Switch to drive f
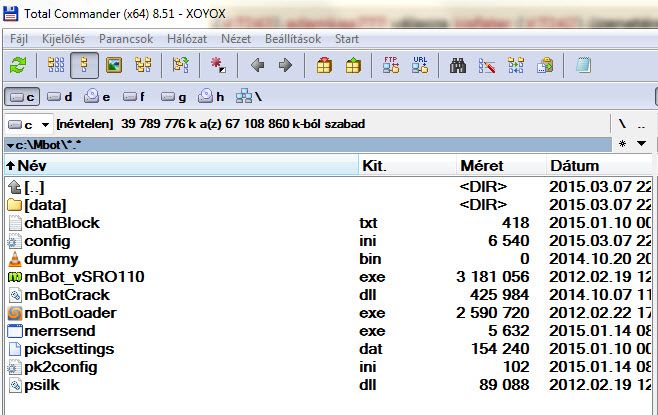 134,97
